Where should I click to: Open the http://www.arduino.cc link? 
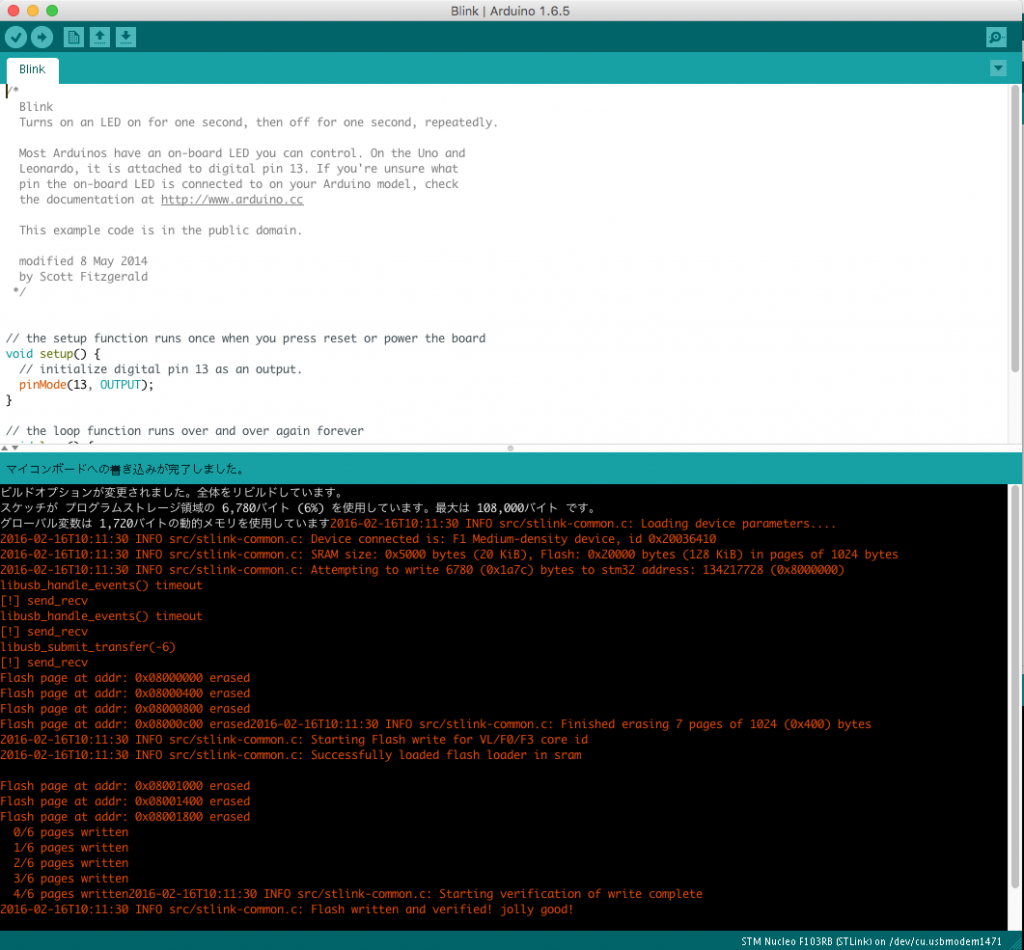pos(231,199)
